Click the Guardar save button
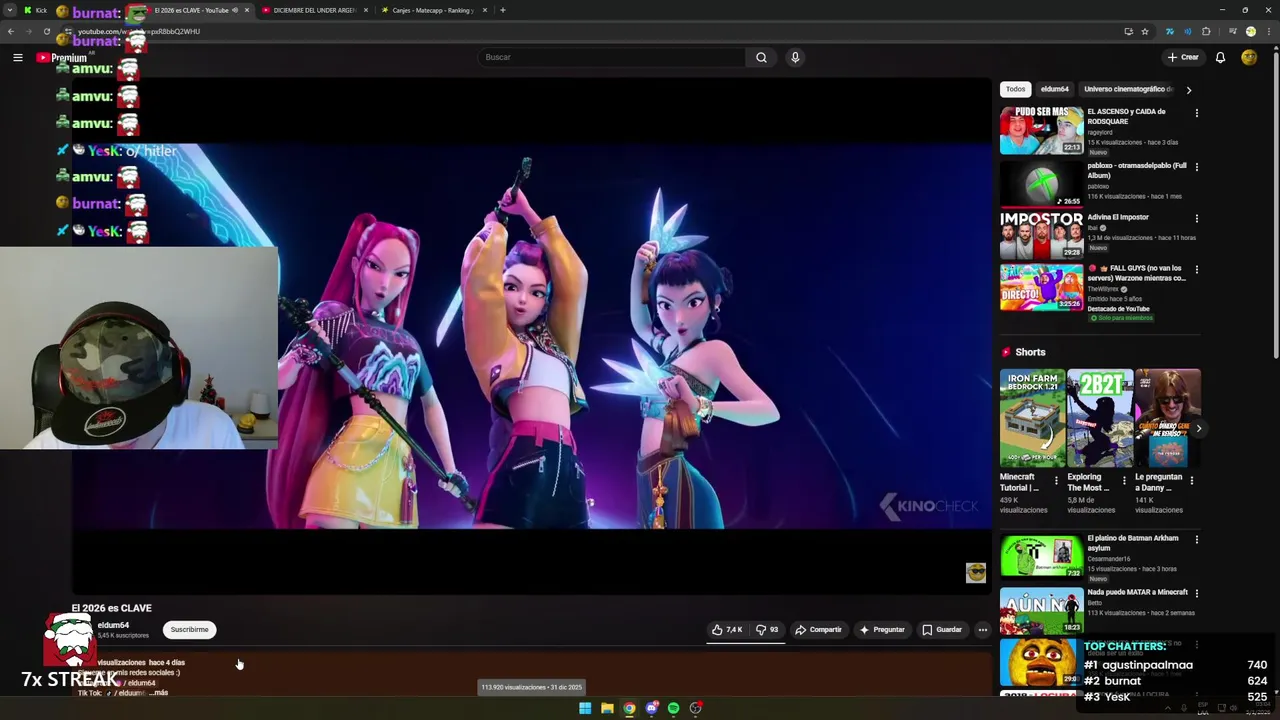Image resolution: width=1280 pixels, height=720 pixels. (942, 629)
